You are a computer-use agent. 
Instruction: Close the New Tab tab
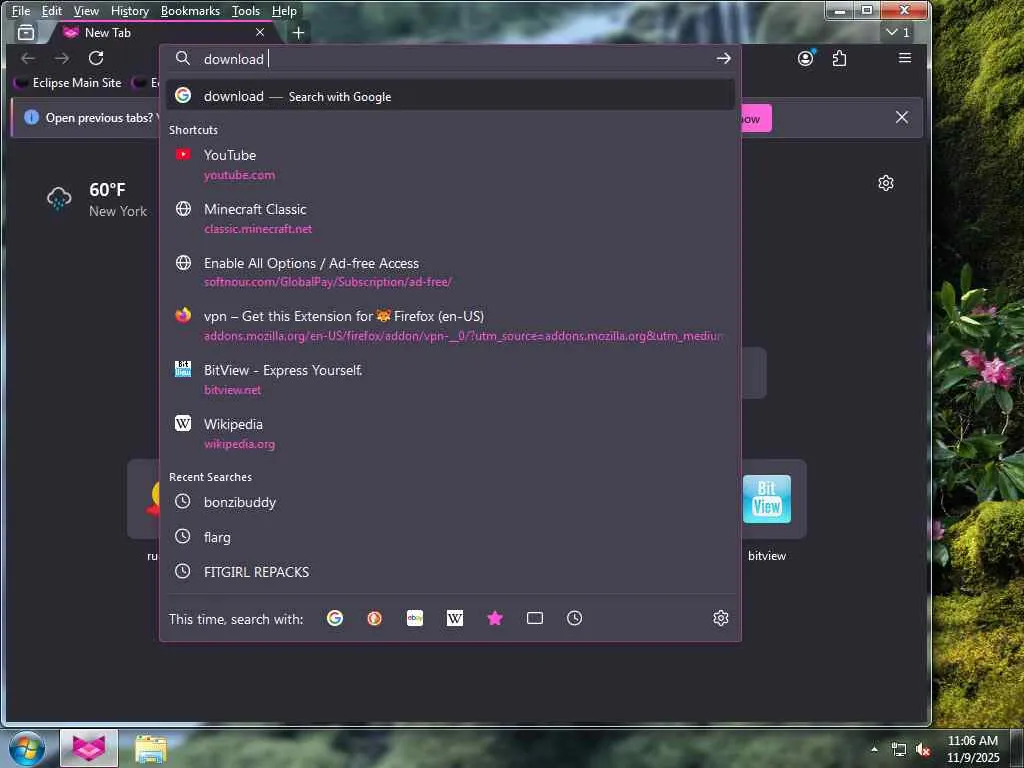coord(260,32)
